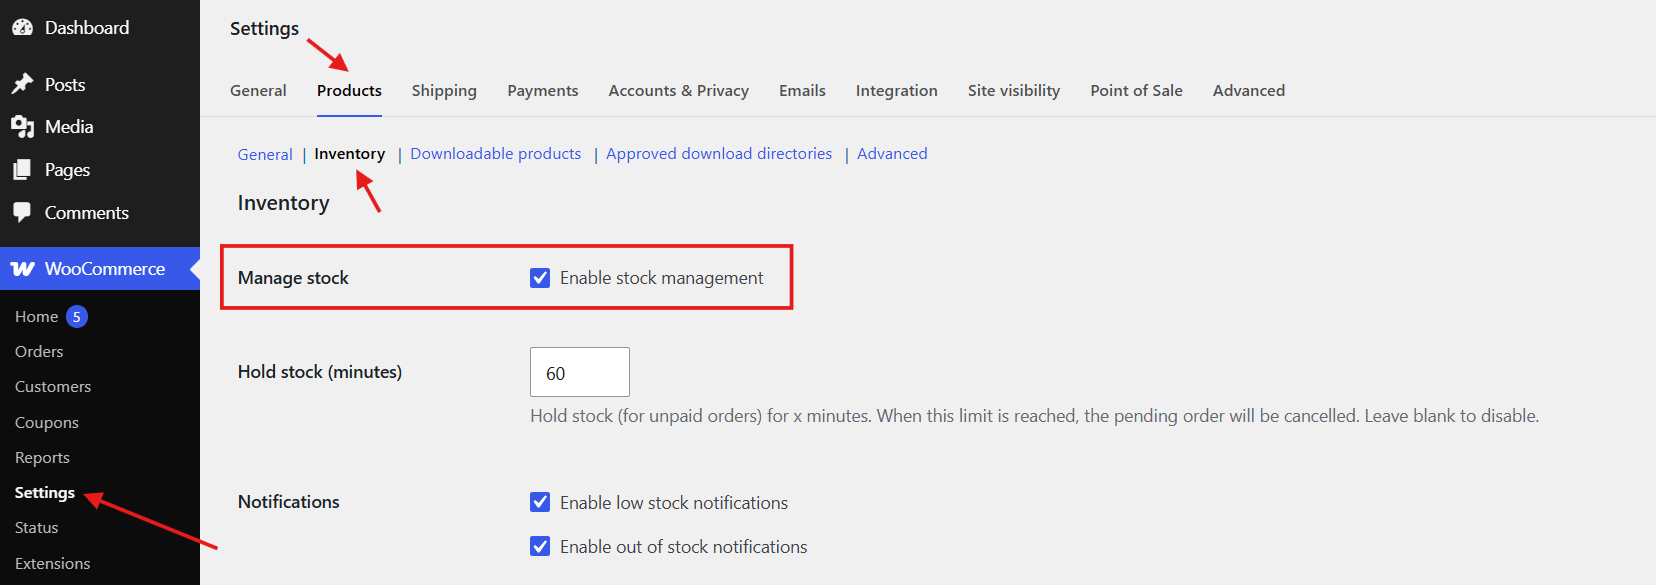Open the Orders submenu item
The width and height of the screenshot is (1656, 585).
[39, 352]
